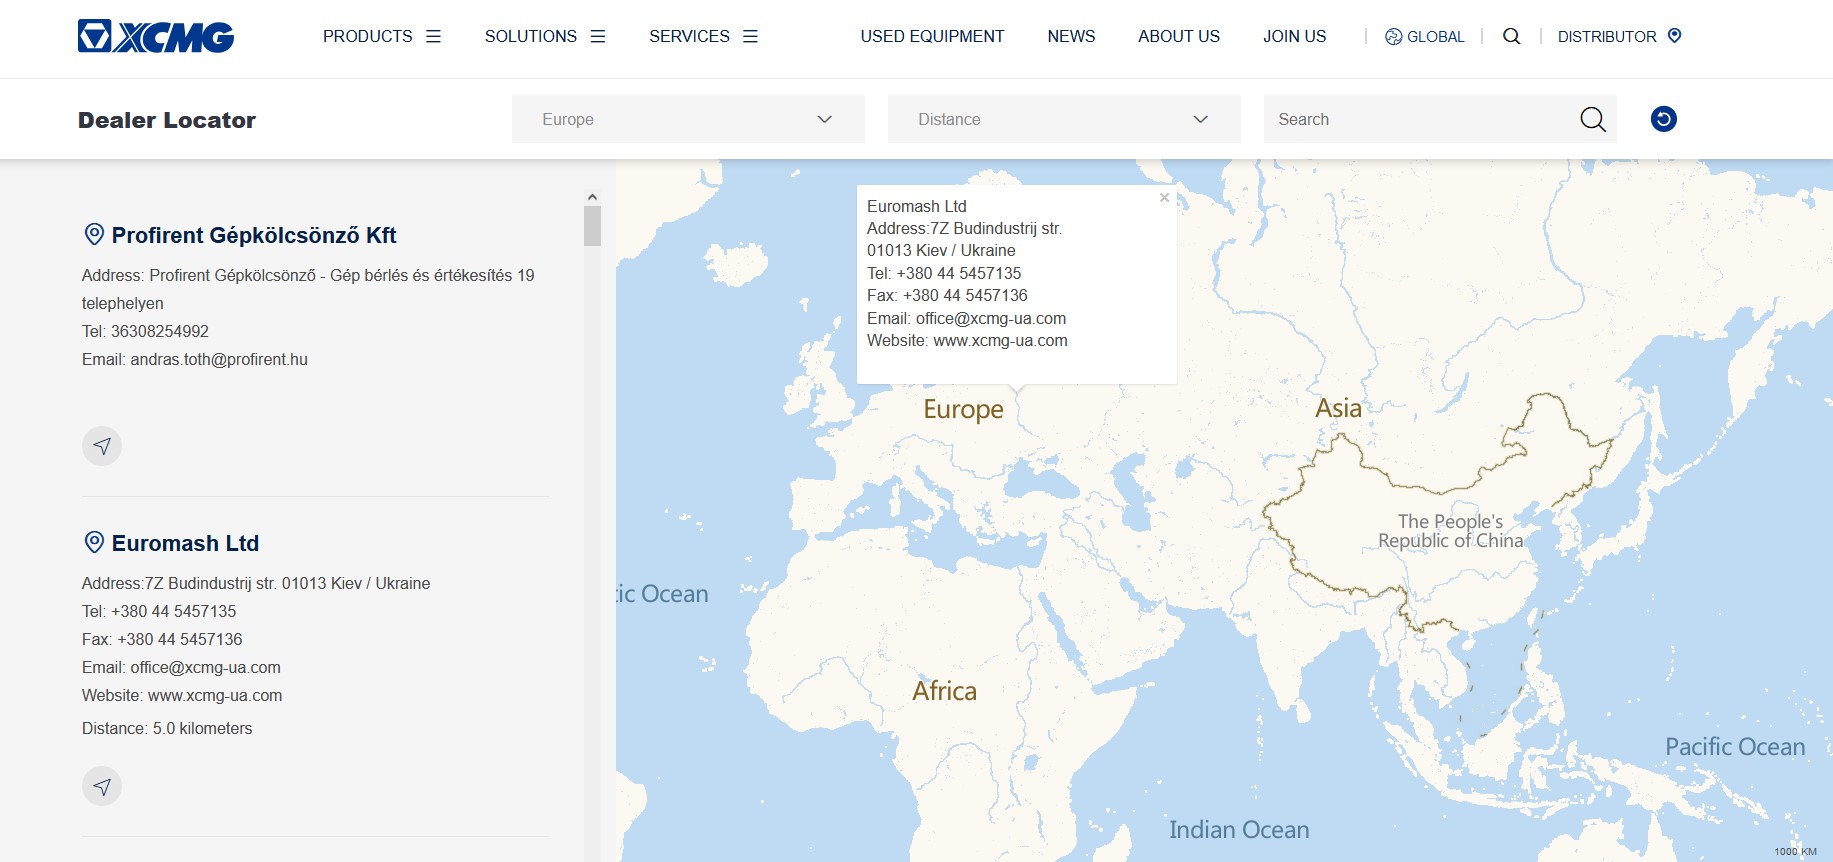Click navigate arrow icon under Euromash dealer
The width and height of the screenshot is (1833, 862).
(102, 786)
